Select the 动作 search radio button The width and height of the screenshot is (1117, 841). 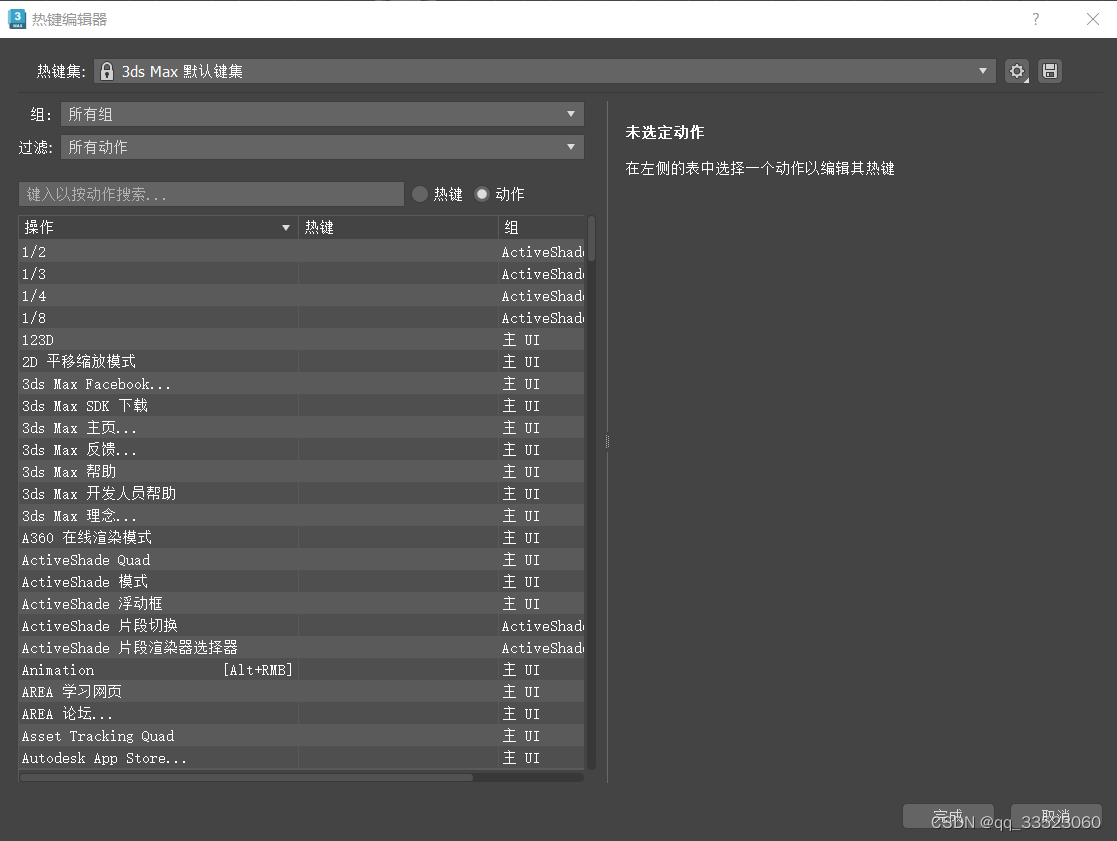482,194
